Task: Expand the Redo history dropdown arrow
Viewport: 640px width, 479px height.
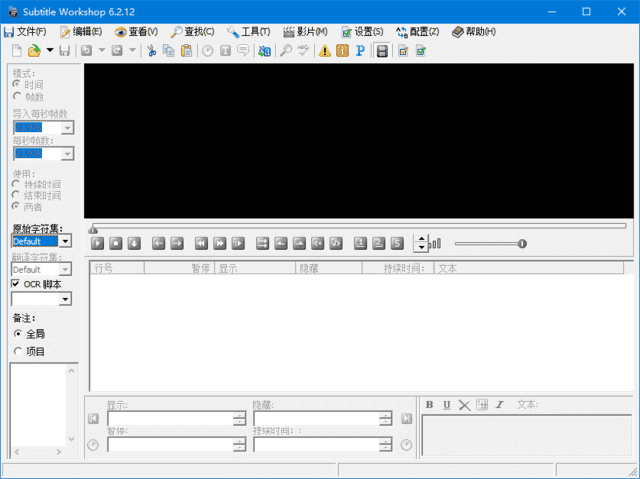Action: [x=132, y=51]
